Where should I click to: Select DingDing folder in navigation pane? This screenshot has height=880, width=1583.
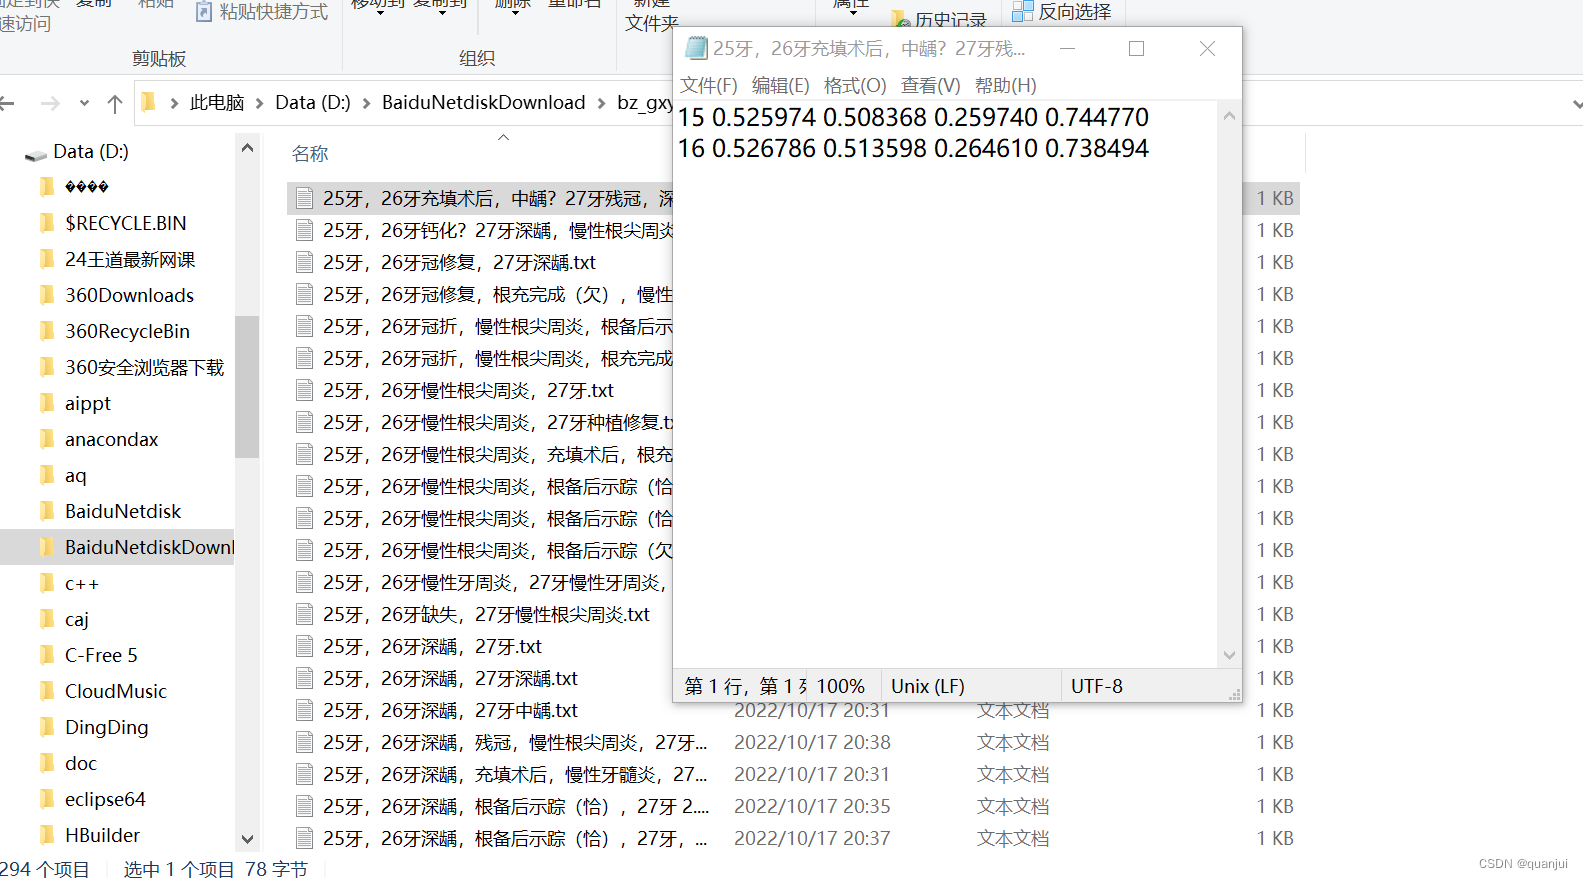(x=106, y=727)
